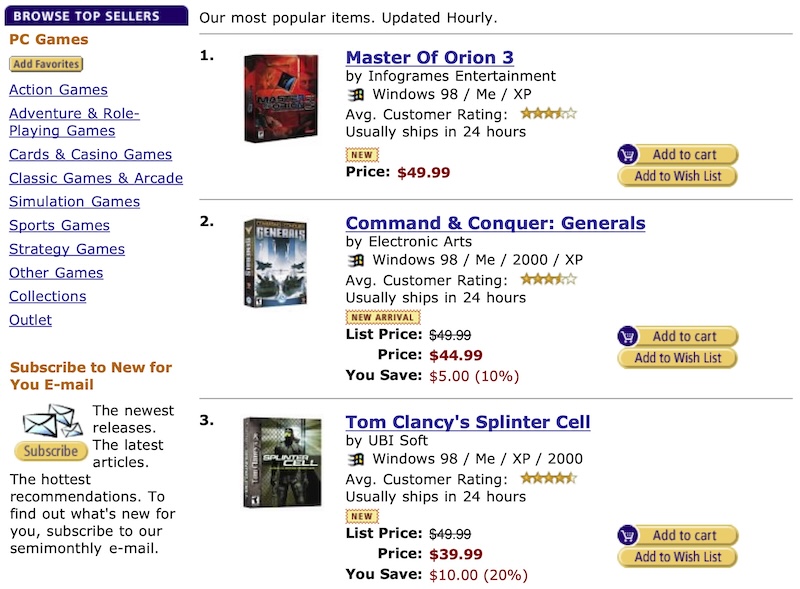Click the star rating for Command & Conquer: Generals
800x589 pixels.
pos(548,279)
